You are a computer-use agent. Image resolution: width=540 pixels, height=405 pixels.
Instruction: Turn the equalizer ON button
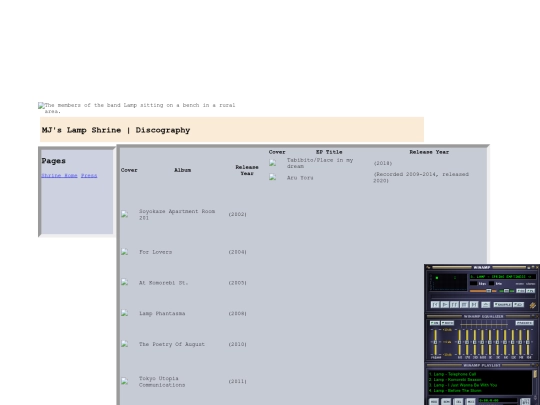[435, 323]
